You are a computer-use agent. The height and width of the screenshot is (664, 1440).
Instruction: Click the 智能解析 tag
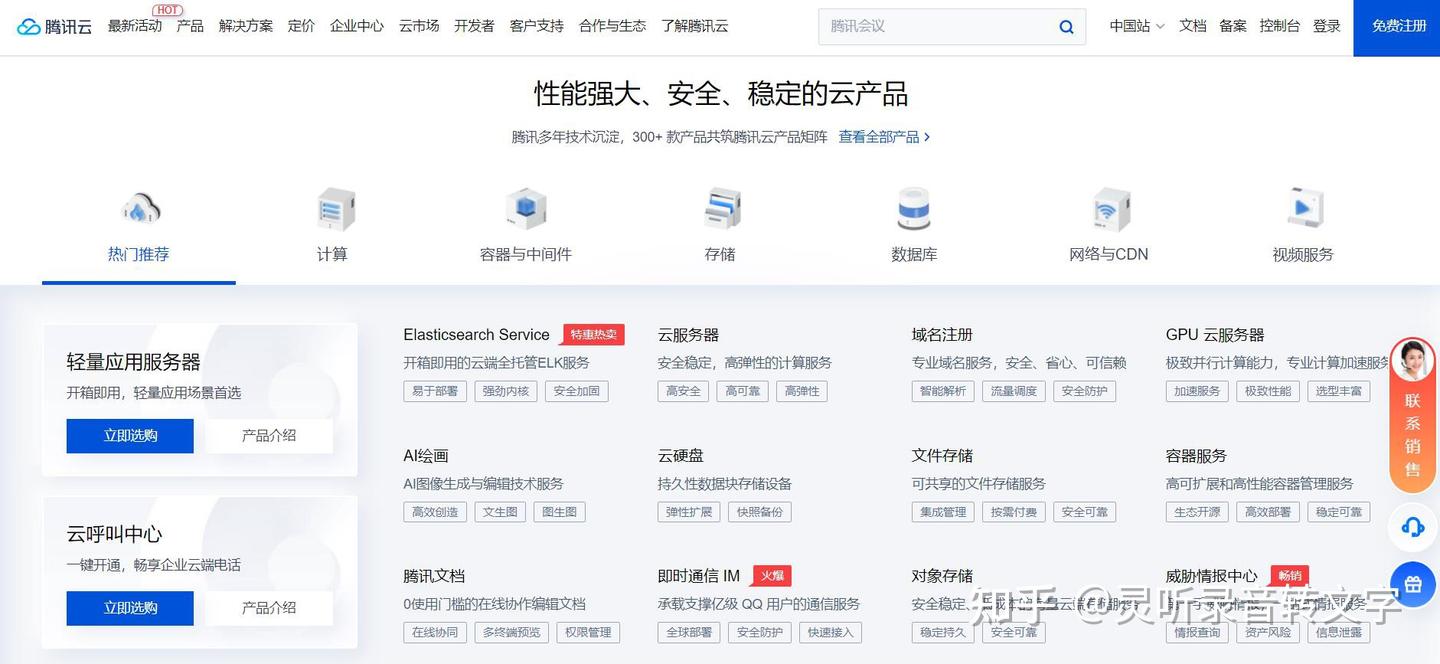pos(943,391)
